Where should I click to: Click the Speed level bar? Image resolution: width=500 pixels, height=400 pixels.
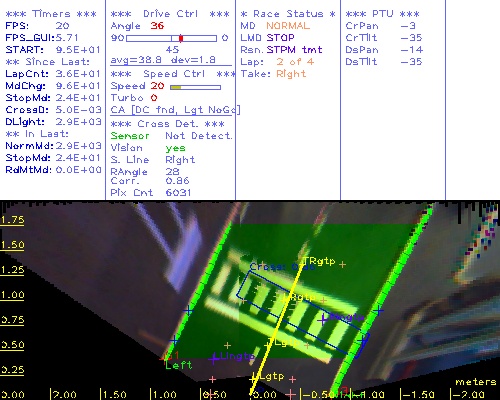[x=195, y=87]
